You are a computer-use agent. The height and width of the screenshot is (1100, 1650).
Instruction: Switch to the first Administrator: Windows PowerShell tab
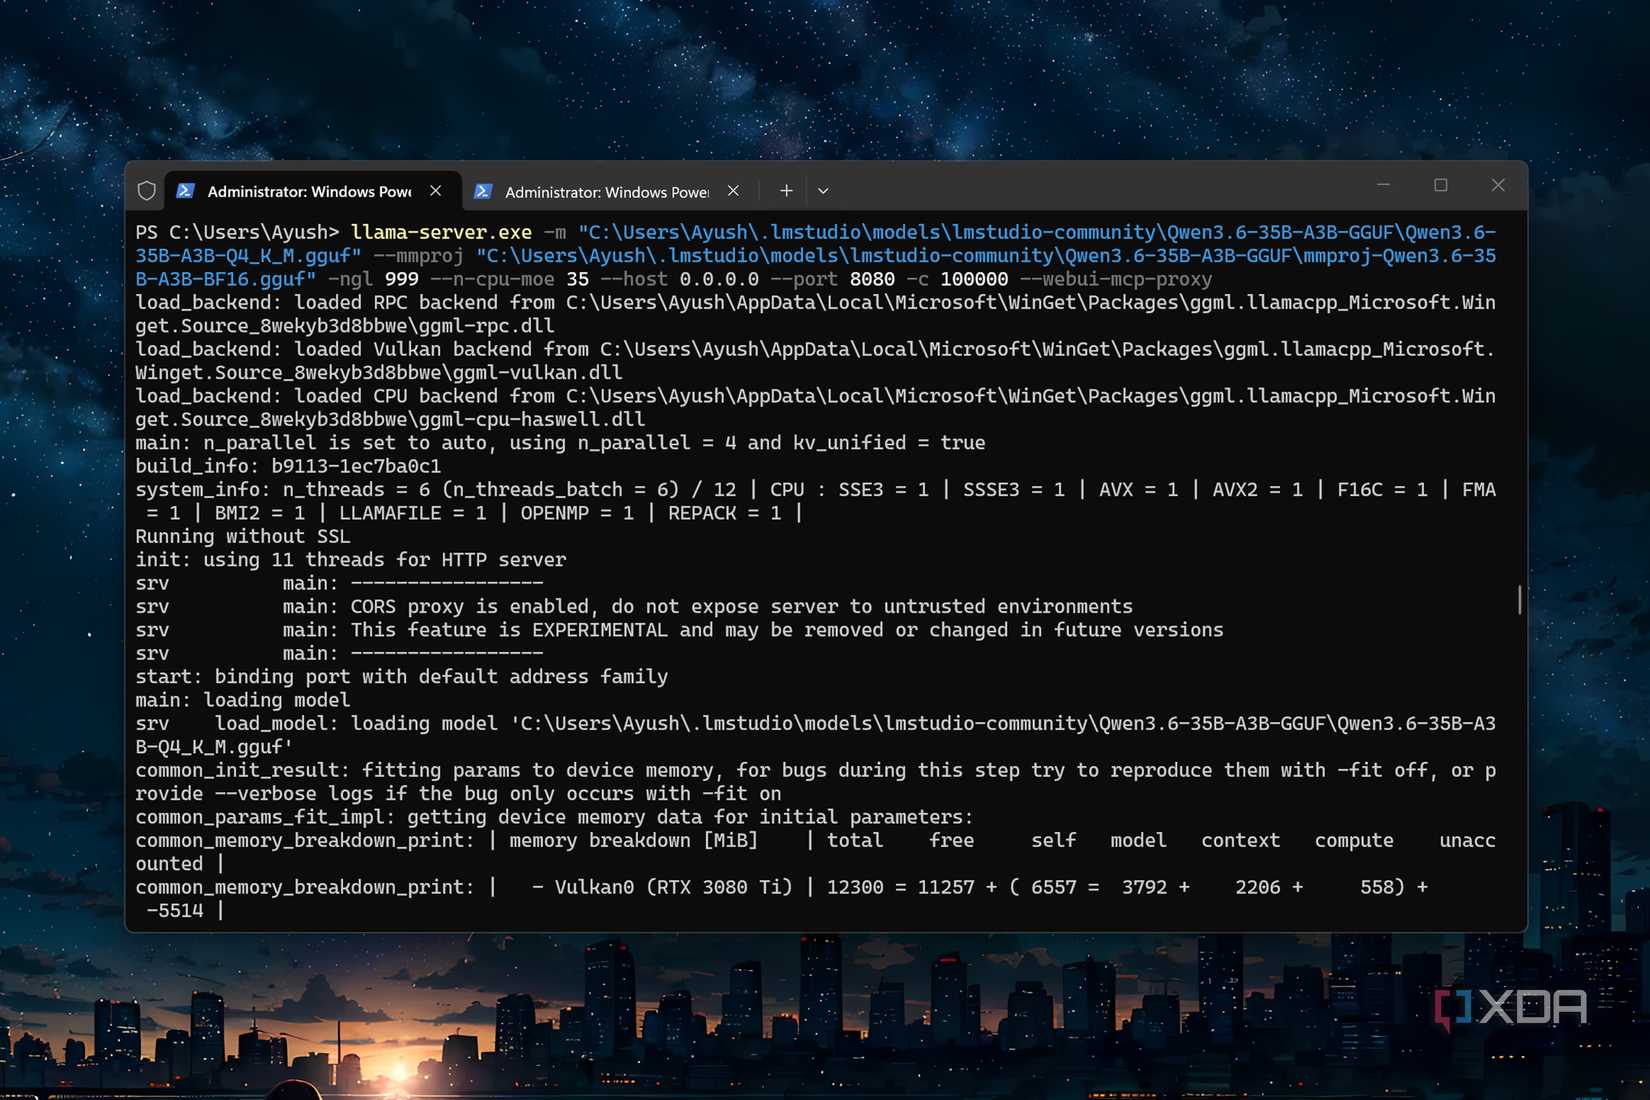pyautogui.click(x=312, y=190)
